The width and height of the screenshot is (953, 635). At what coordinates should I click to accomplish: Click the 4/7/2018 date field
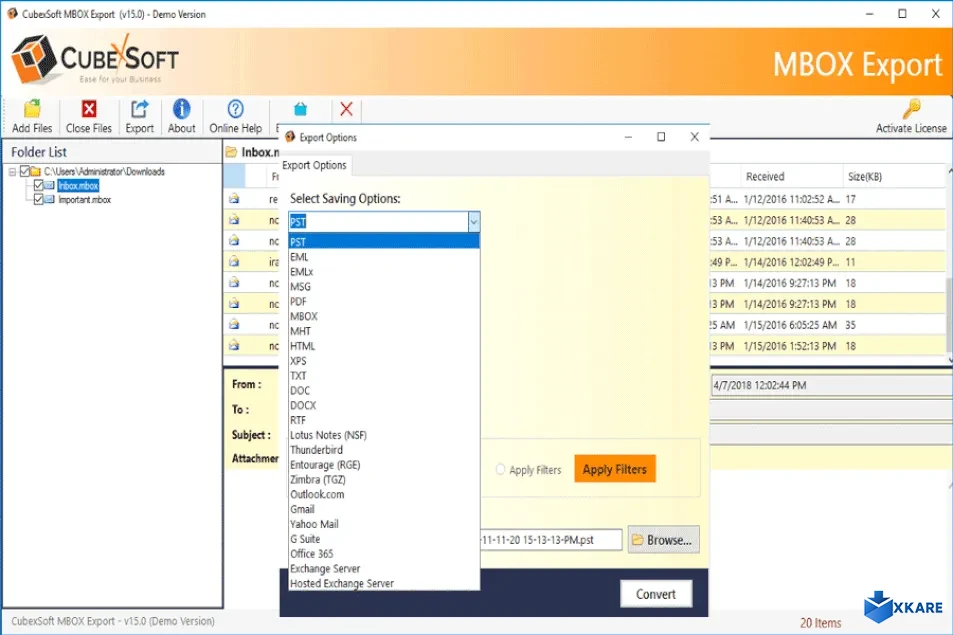(x=831, y=385)
